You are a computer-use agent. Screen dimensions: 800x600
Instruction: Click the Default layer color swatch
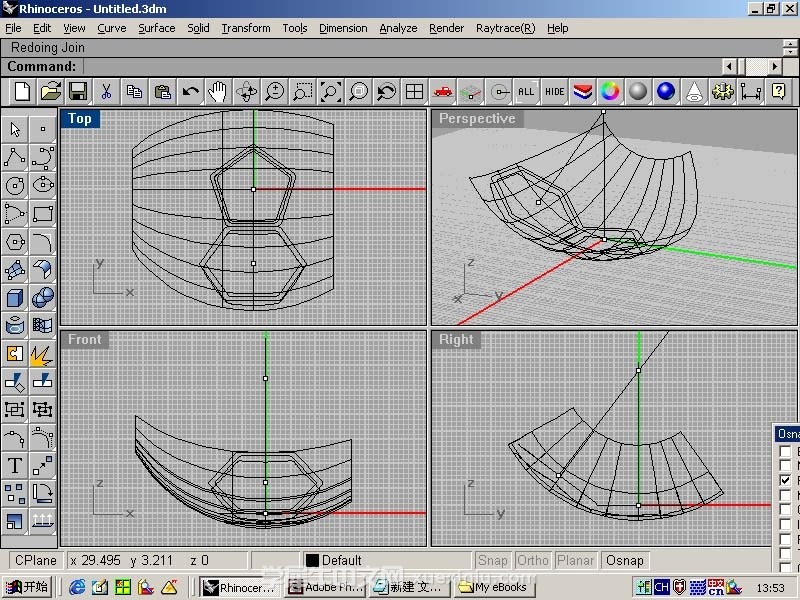(312, 560)
